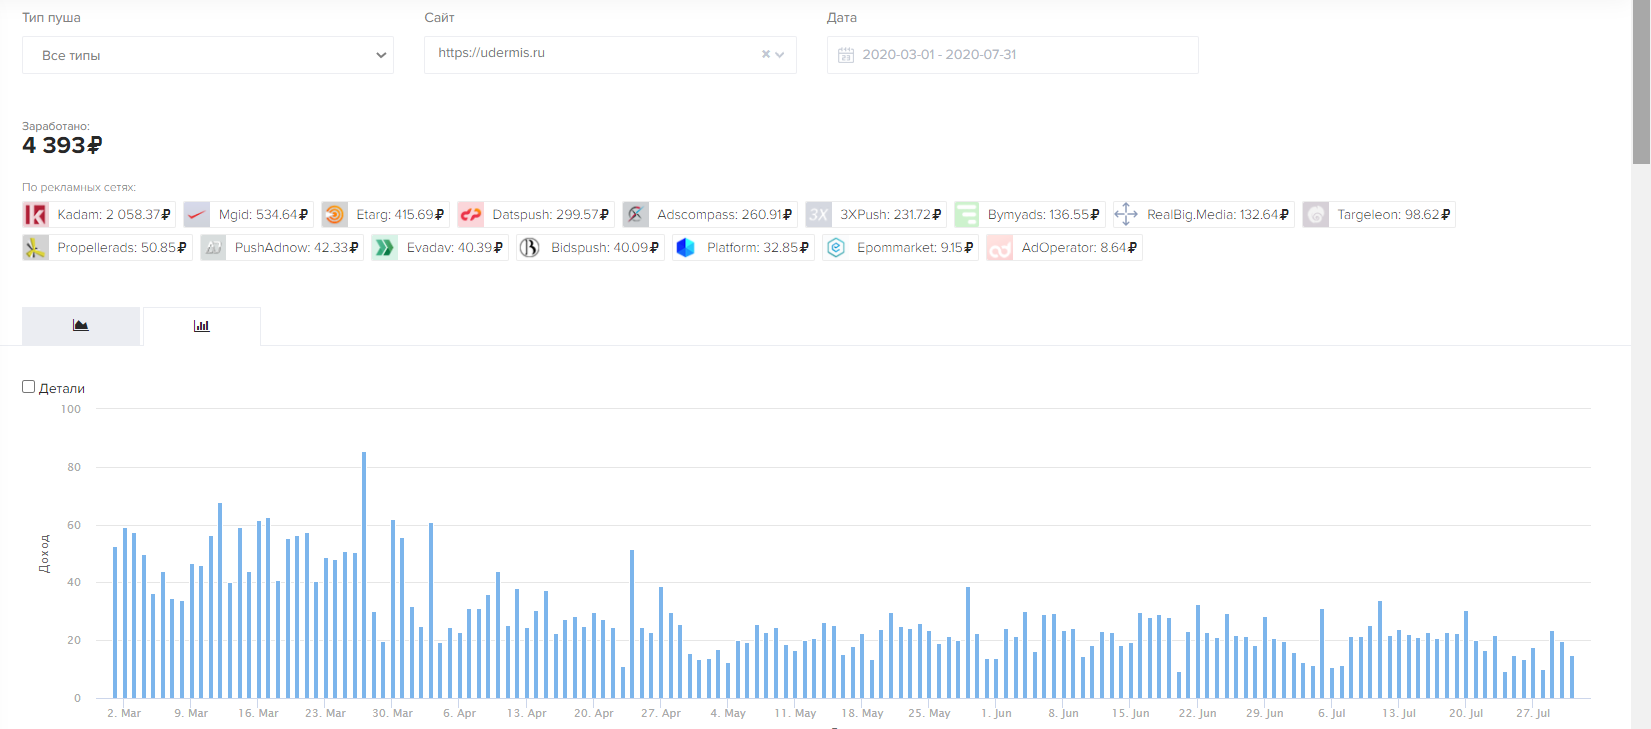
Task: Enable the Детали checkbox
Action: coord(29,387)
